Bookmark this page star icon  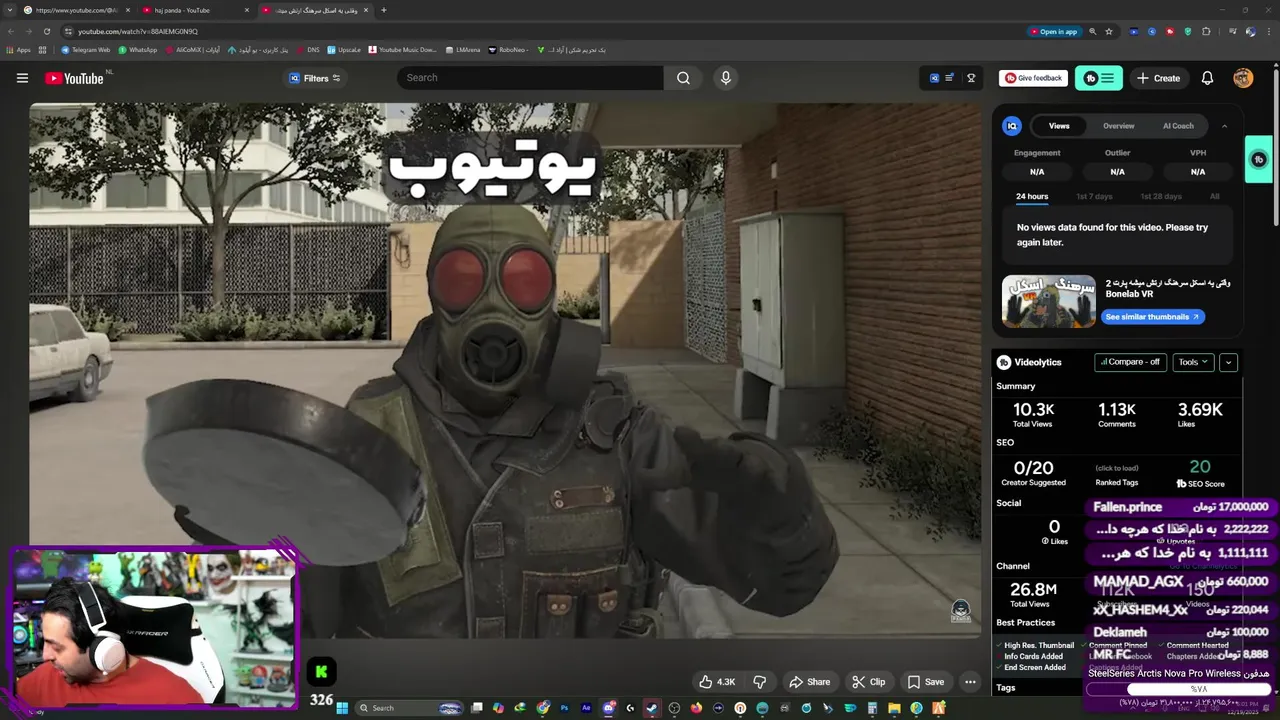click(1109, 31)
